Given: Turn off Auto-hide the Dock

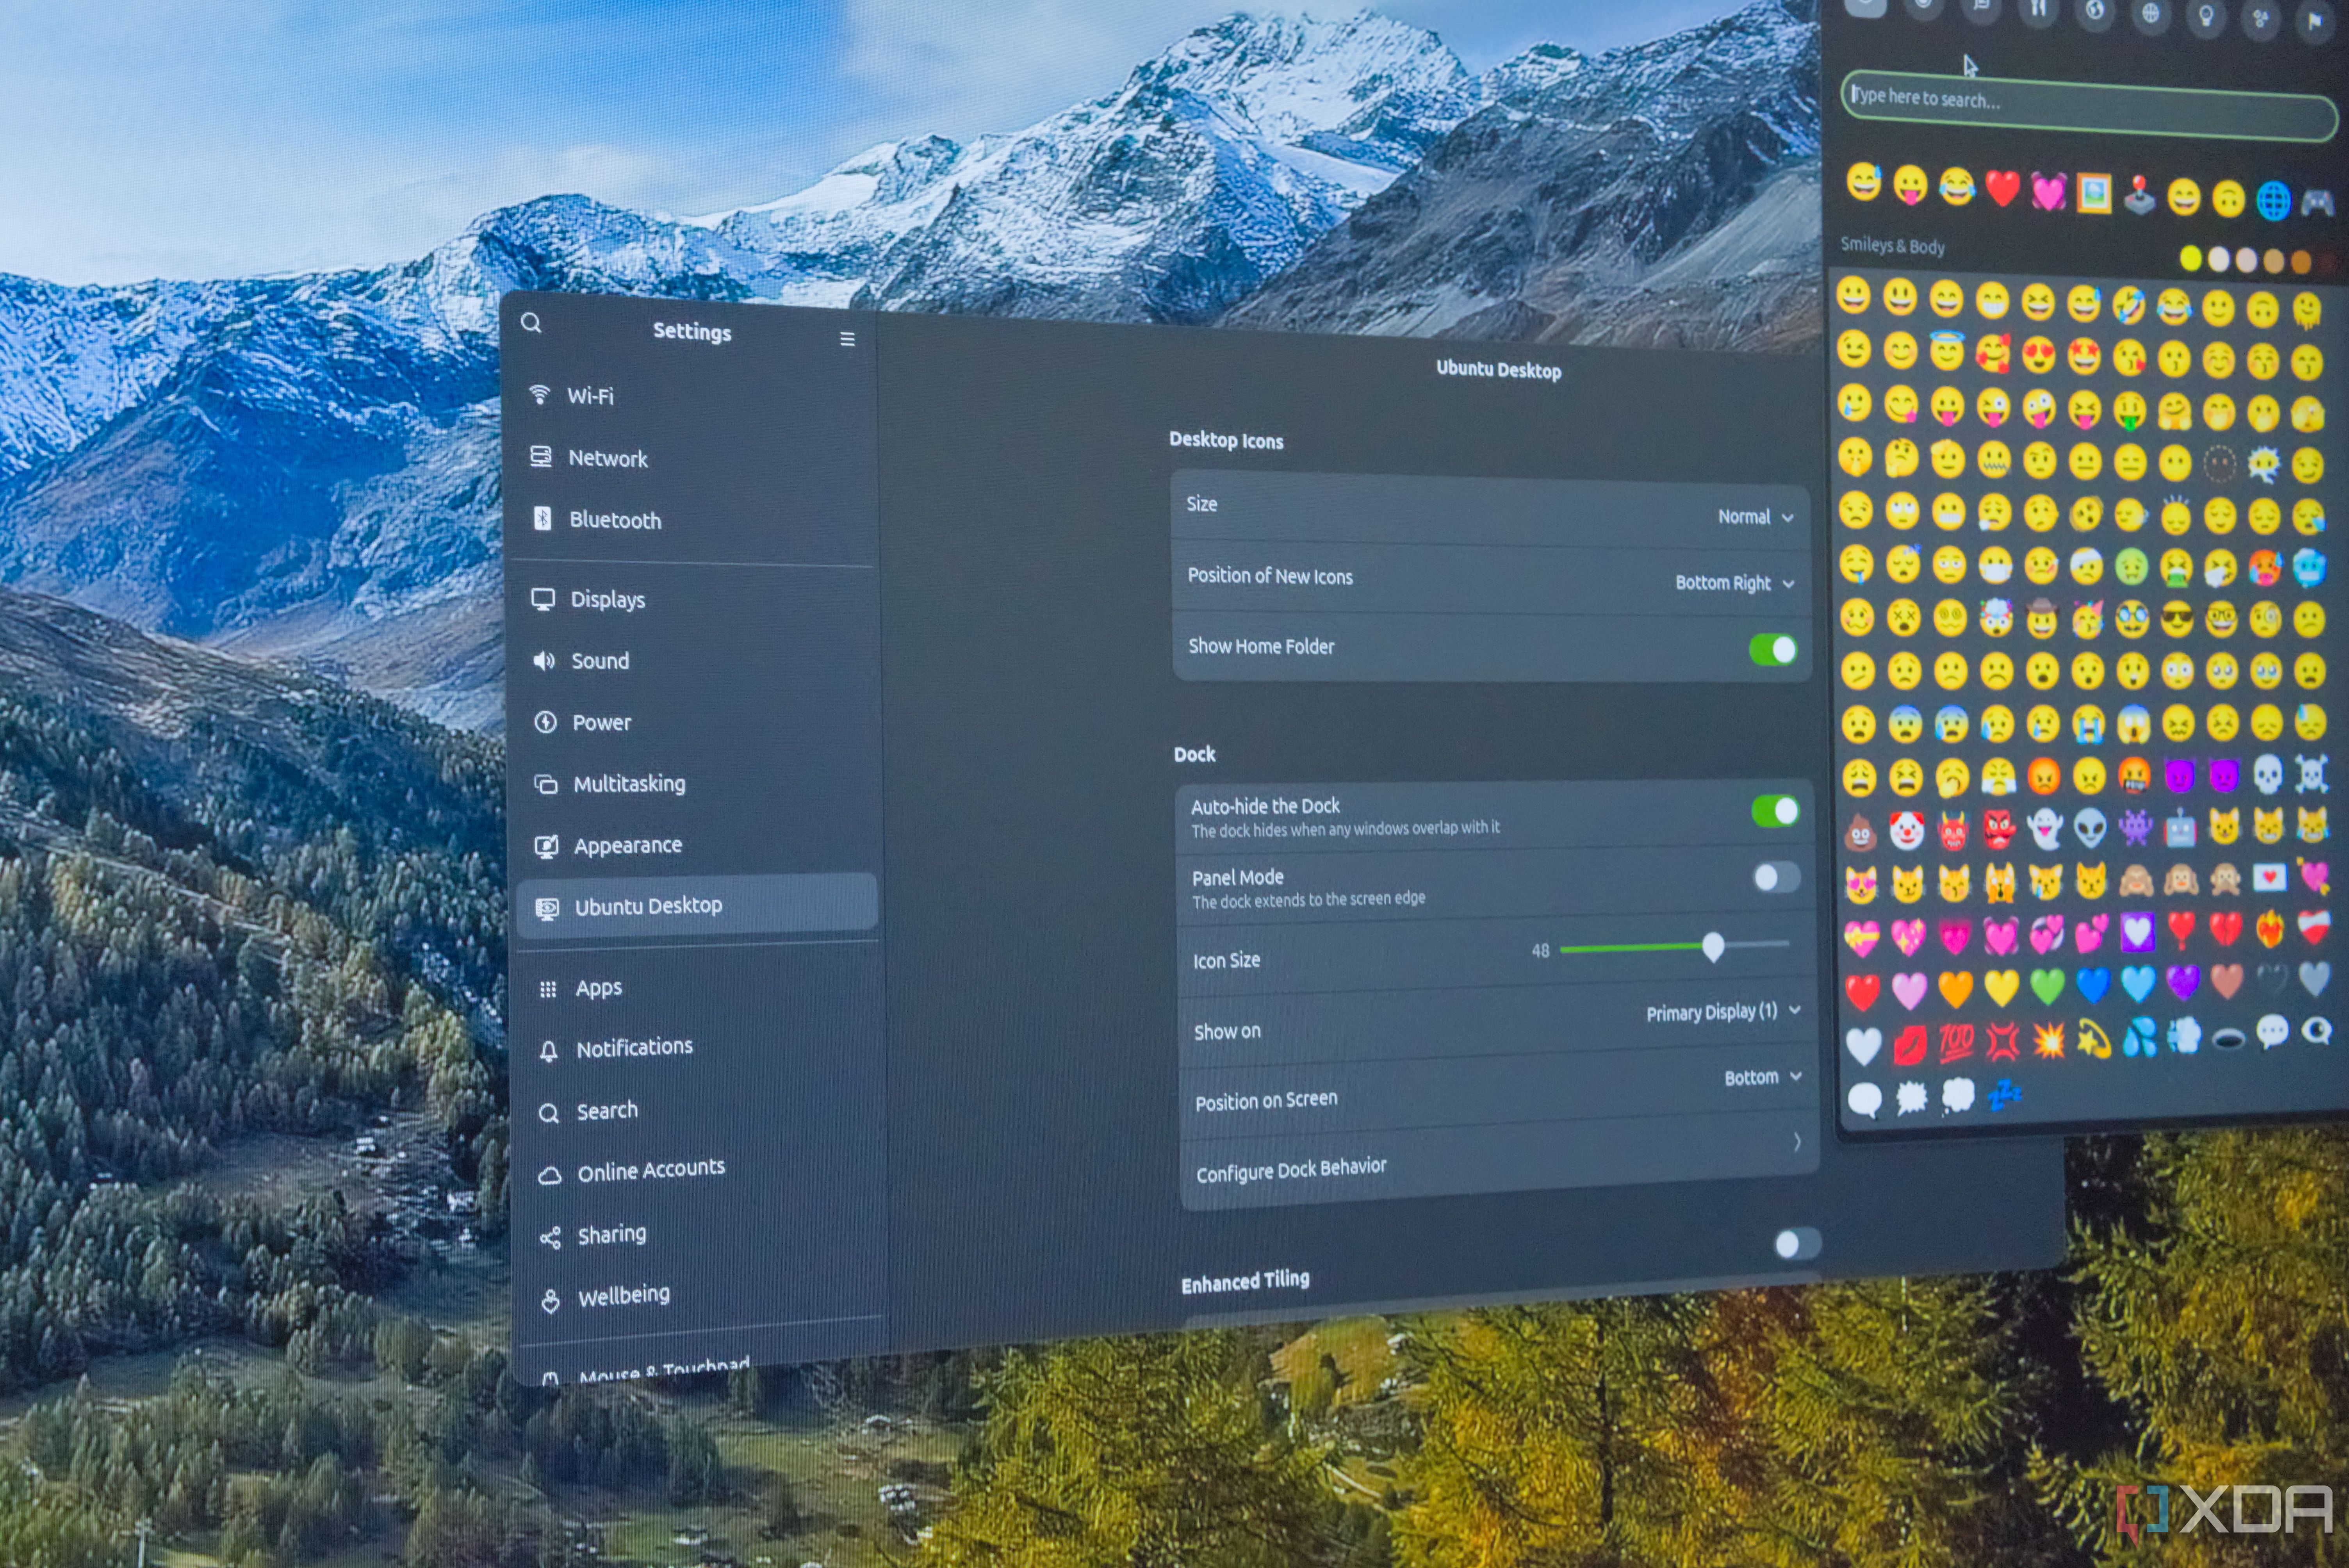Looking at the screenshot, I should click(x=1775, y=811).
